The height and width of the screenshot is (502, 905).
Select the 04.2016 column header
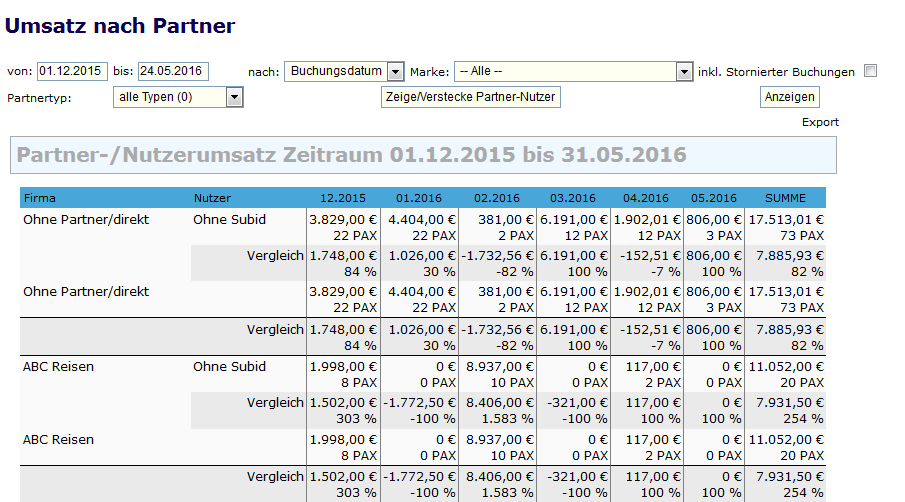click(x=647, y=198)
